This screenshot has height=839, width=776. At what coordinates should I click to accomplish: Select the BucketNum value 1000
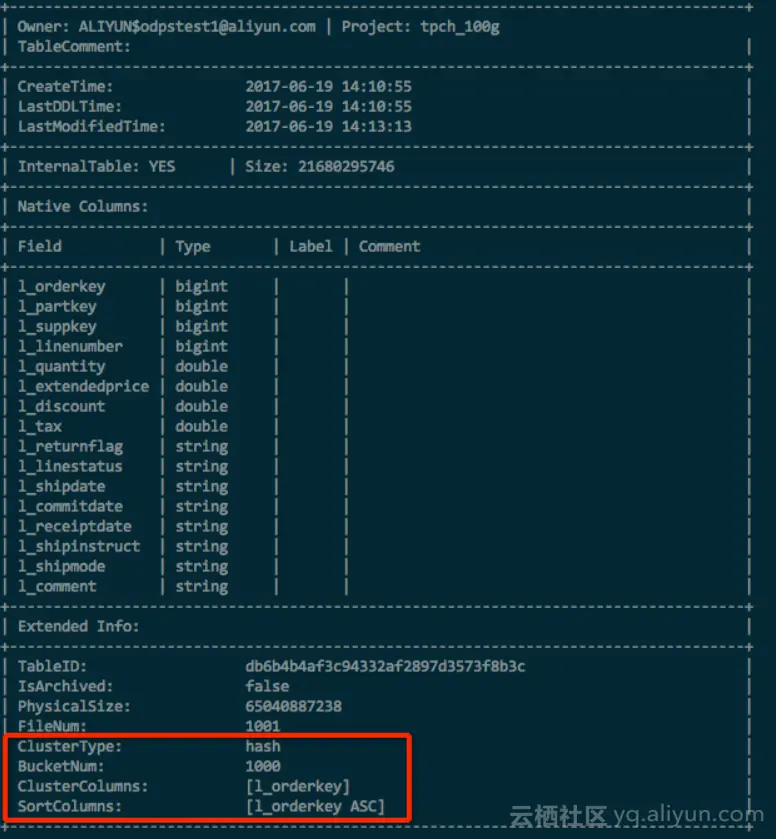263,766
